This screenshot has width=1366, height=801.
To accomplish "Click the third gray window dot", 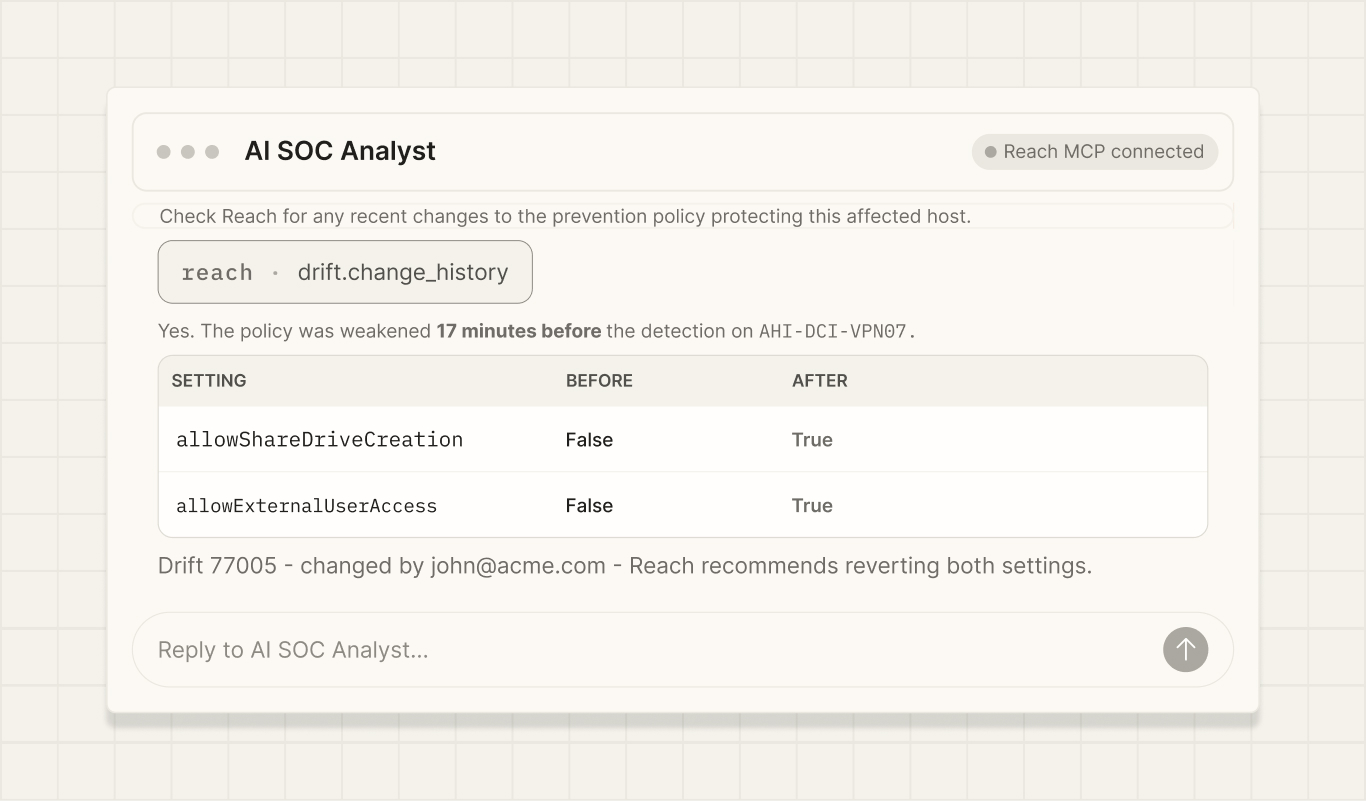I will [x=212, y=152].
